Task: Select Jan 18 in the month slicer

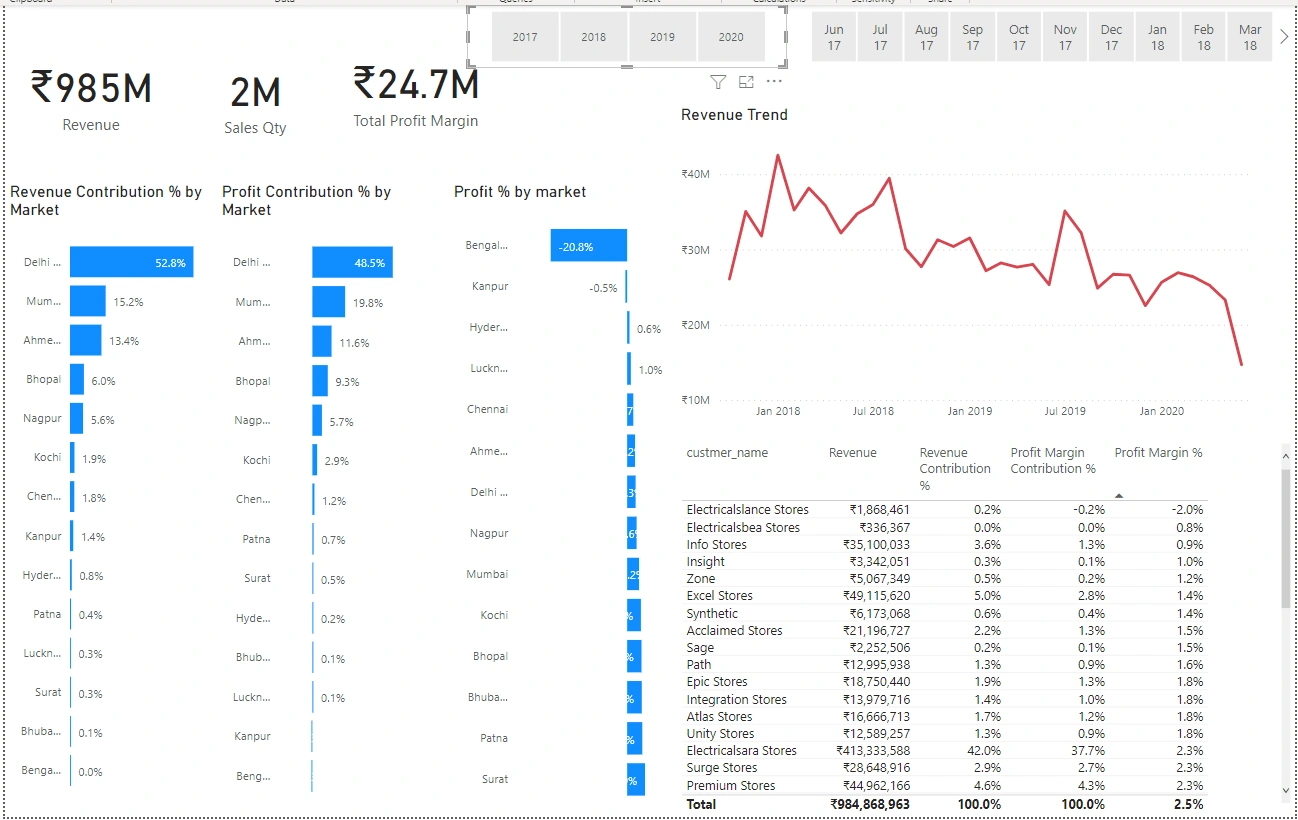Action: point(1158,37)
